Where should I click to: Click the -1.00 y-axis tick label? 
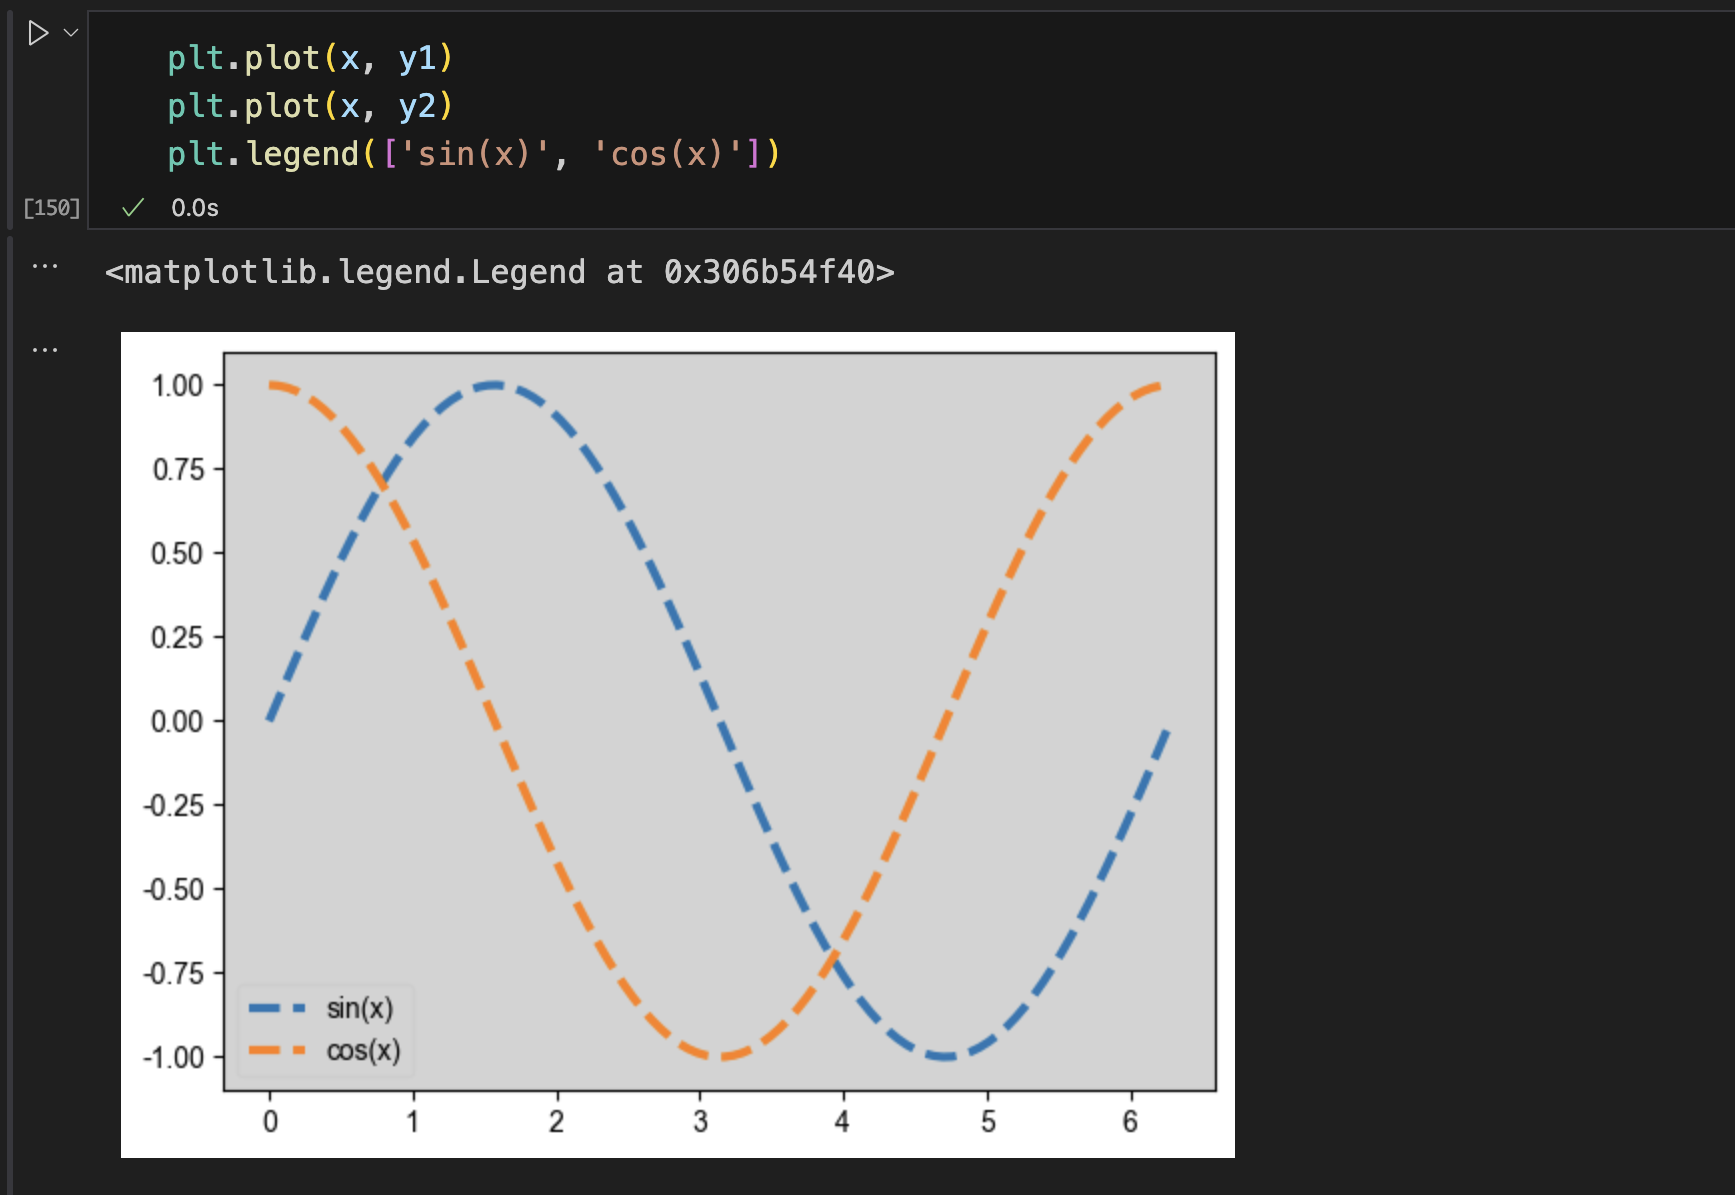point(173,1058)
